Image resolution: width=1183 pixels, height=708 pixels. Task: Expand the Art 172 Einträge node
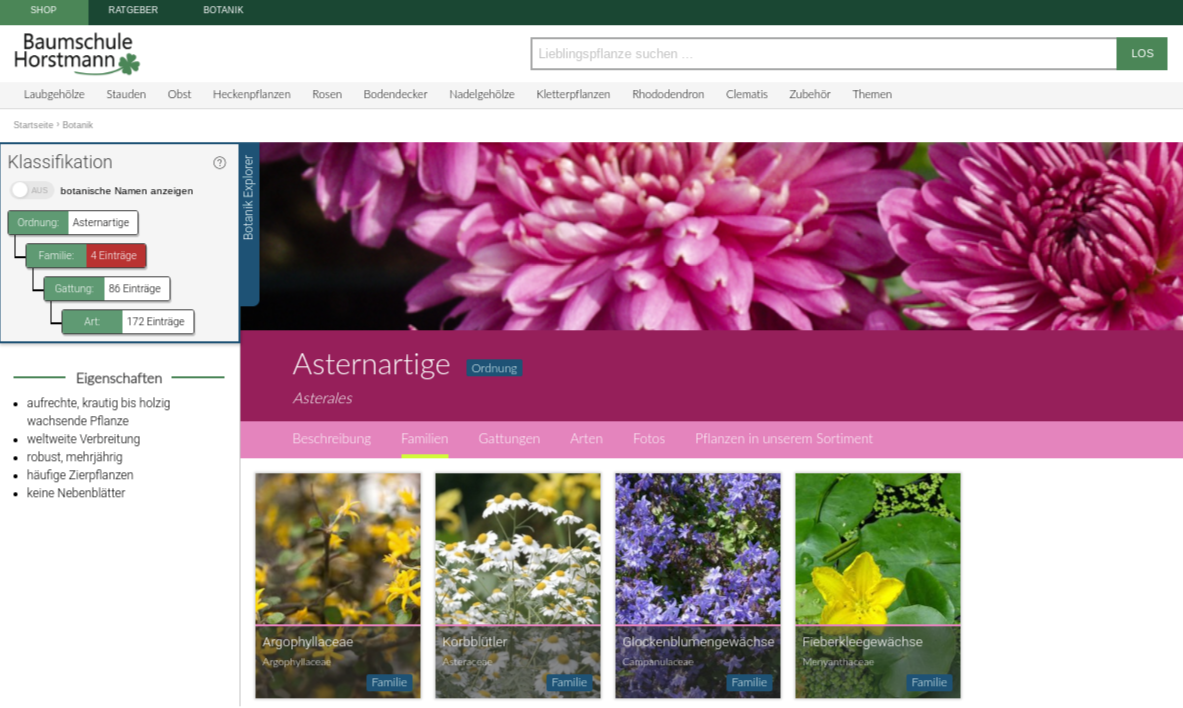127,322
